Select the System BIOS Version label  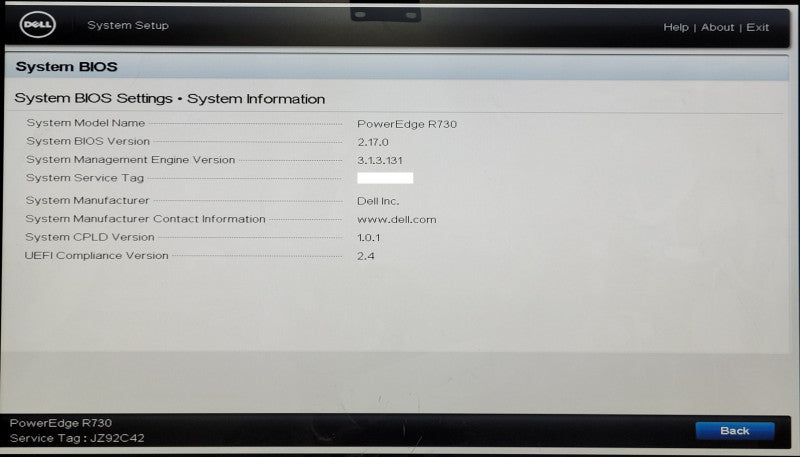88,141
